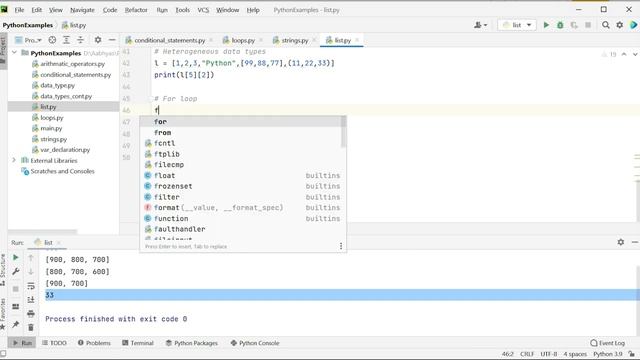Open Python Packages tool window

(x=192, y=343)
